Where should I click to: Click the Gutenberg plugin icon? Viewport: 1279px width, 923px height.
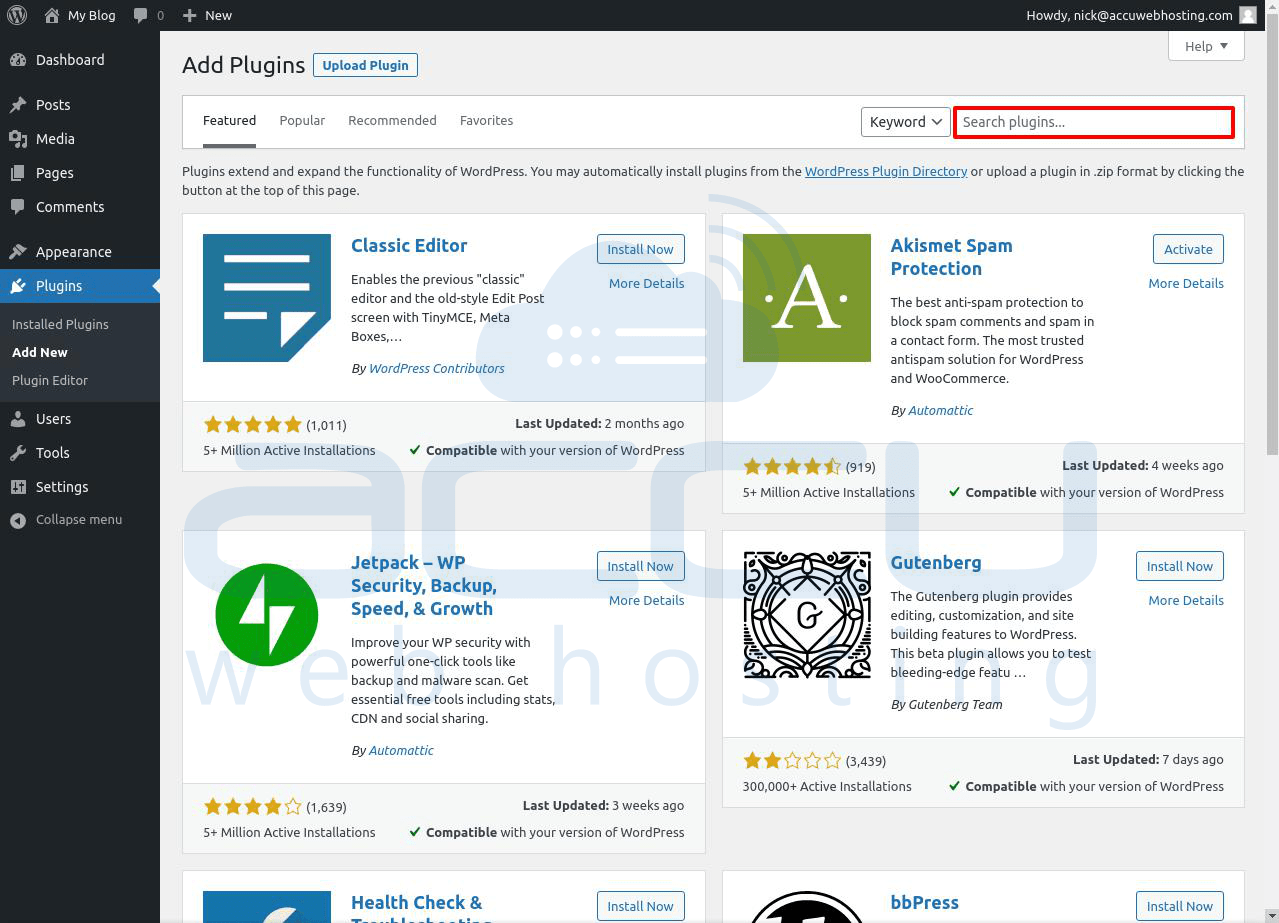point(806,615)
